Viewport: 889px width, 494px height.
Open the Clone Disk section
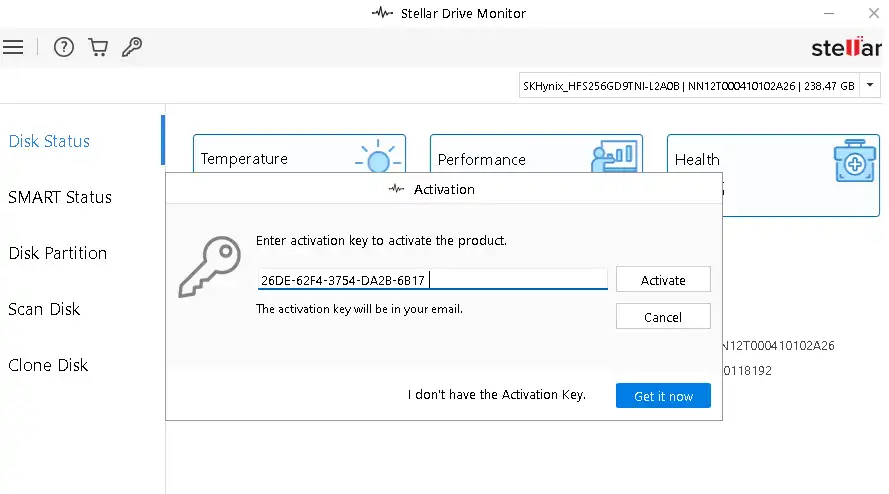point(48,365)
